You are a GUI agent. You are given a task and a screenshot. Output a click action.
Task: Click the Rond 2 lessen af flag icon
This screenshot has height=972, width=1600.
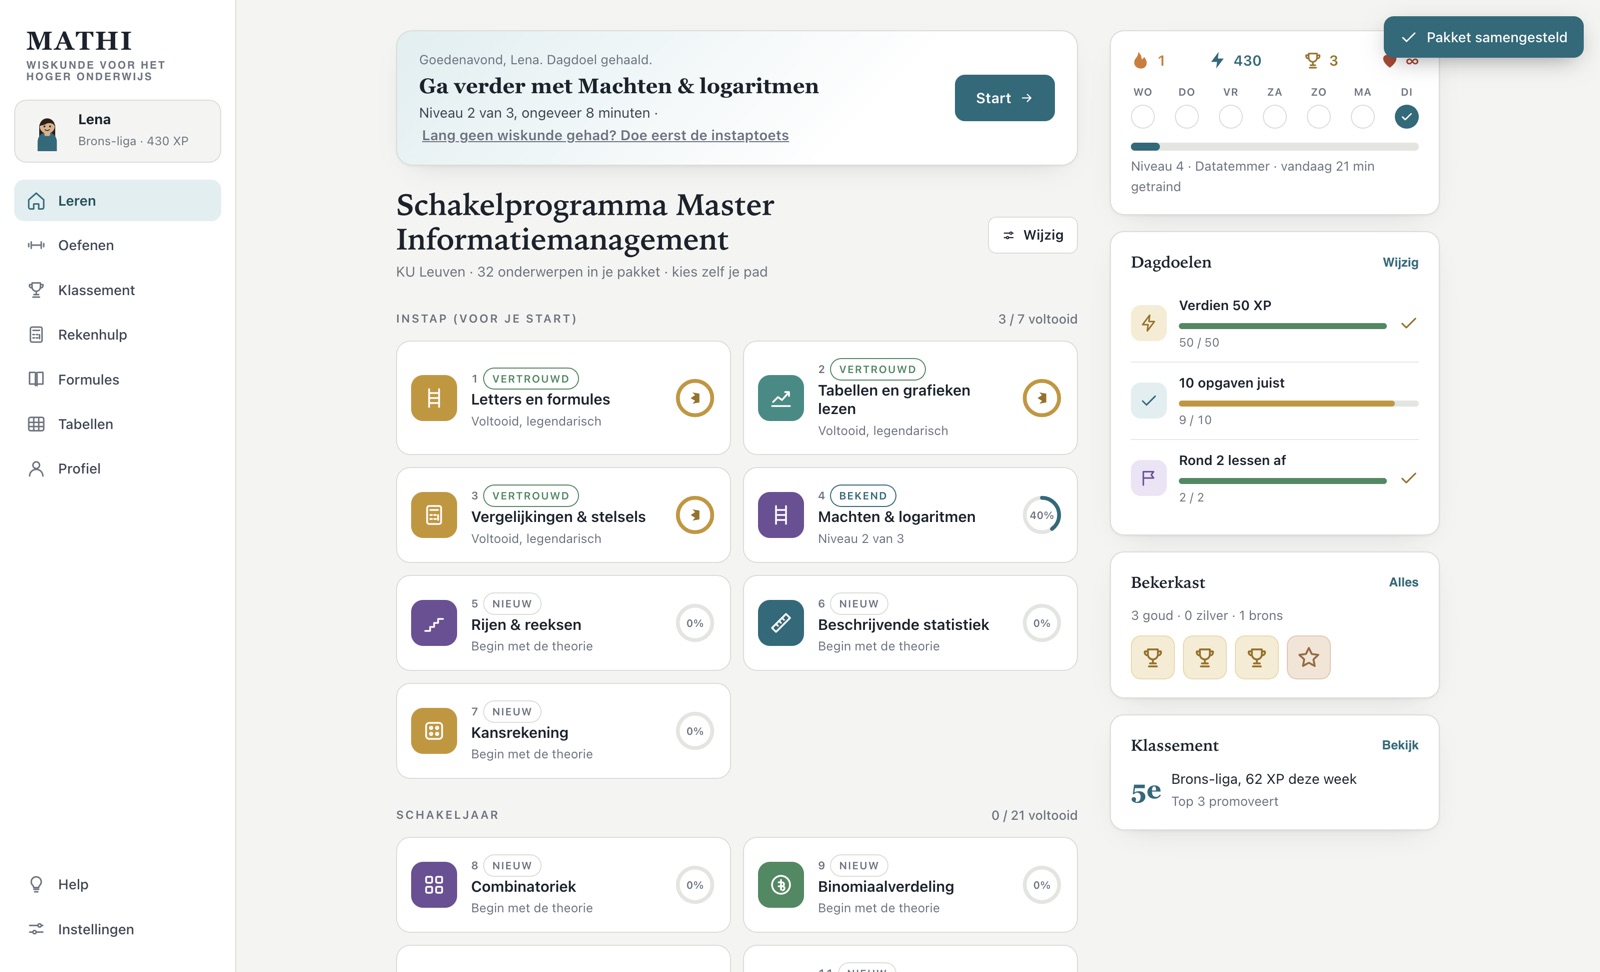1149,478
